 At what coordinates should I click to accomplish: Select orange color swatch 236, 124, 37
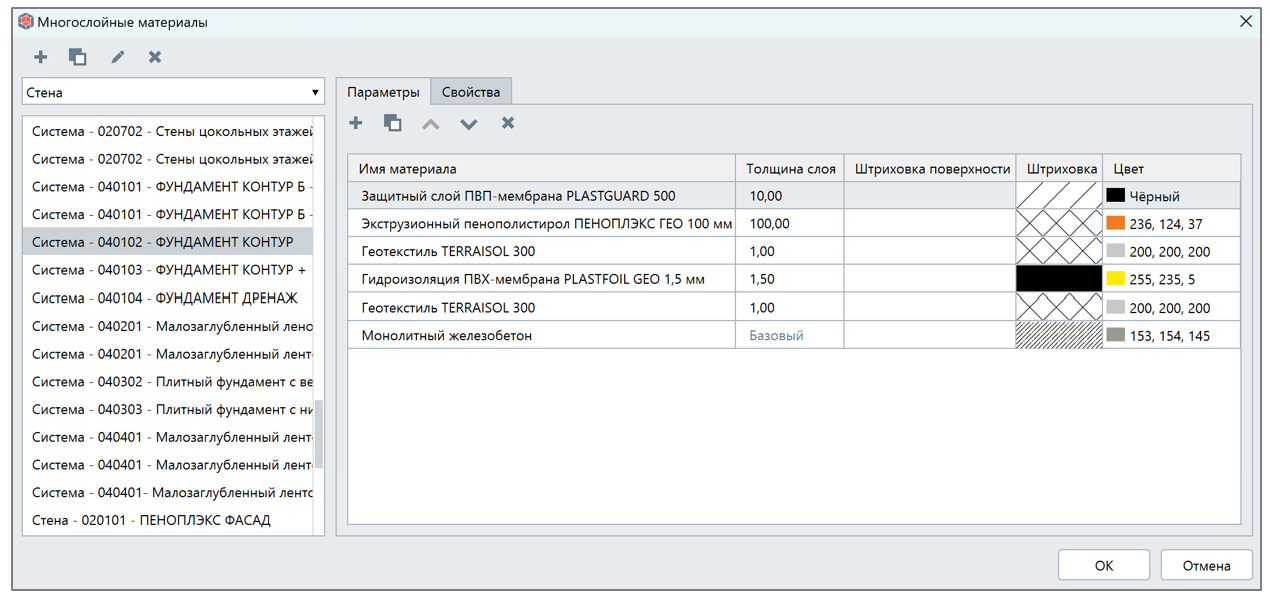pos(1116,224)
